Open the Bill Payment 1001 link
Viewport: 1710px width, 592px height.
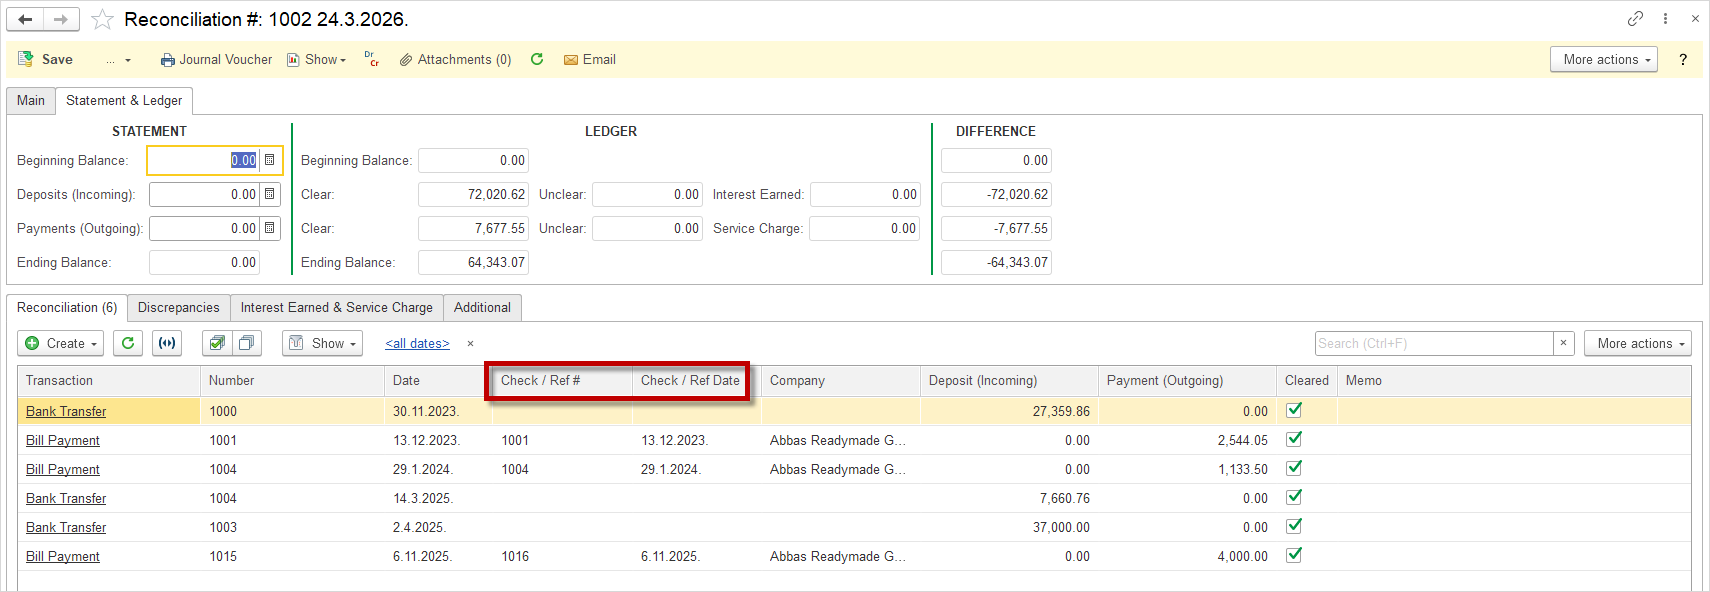click(63, 440)
